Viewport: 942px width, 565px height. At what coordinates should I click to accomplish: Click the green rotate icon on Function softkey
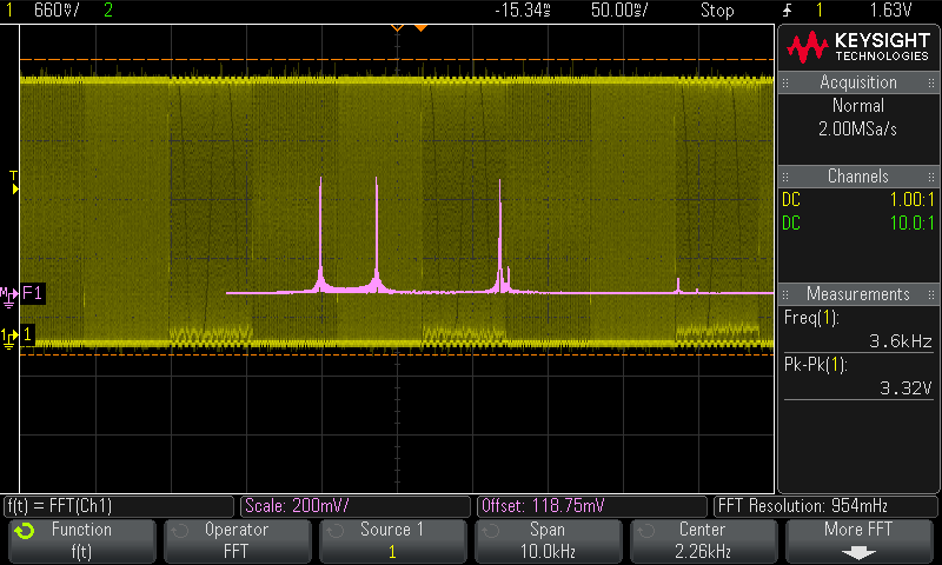coord(24,531)
